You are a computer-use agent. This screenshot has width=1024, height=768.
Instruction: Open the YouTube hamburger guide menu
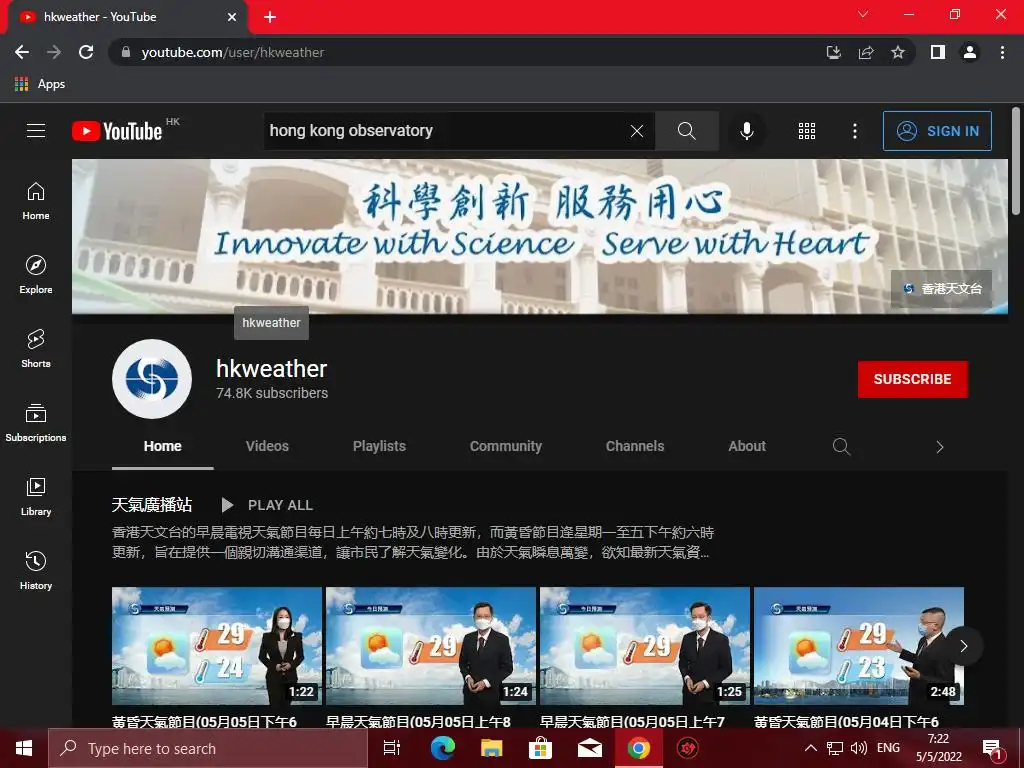click(36, 131)
